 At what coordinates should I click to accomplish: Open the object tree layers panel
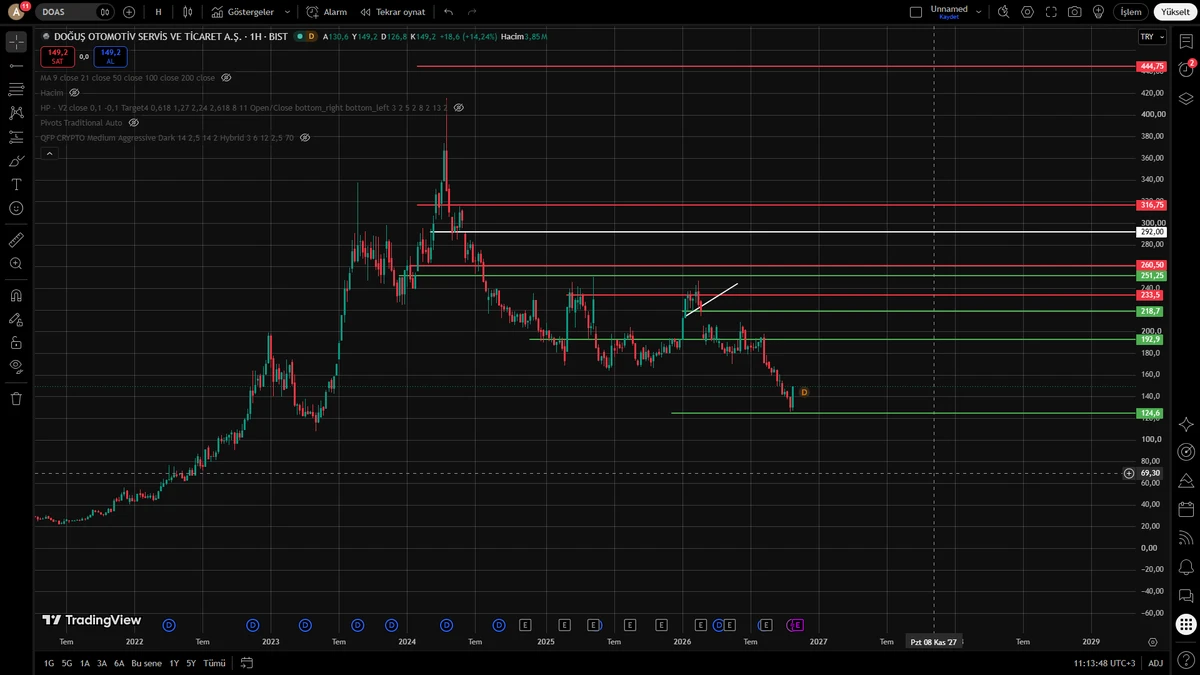click(x=1186, y=98)
